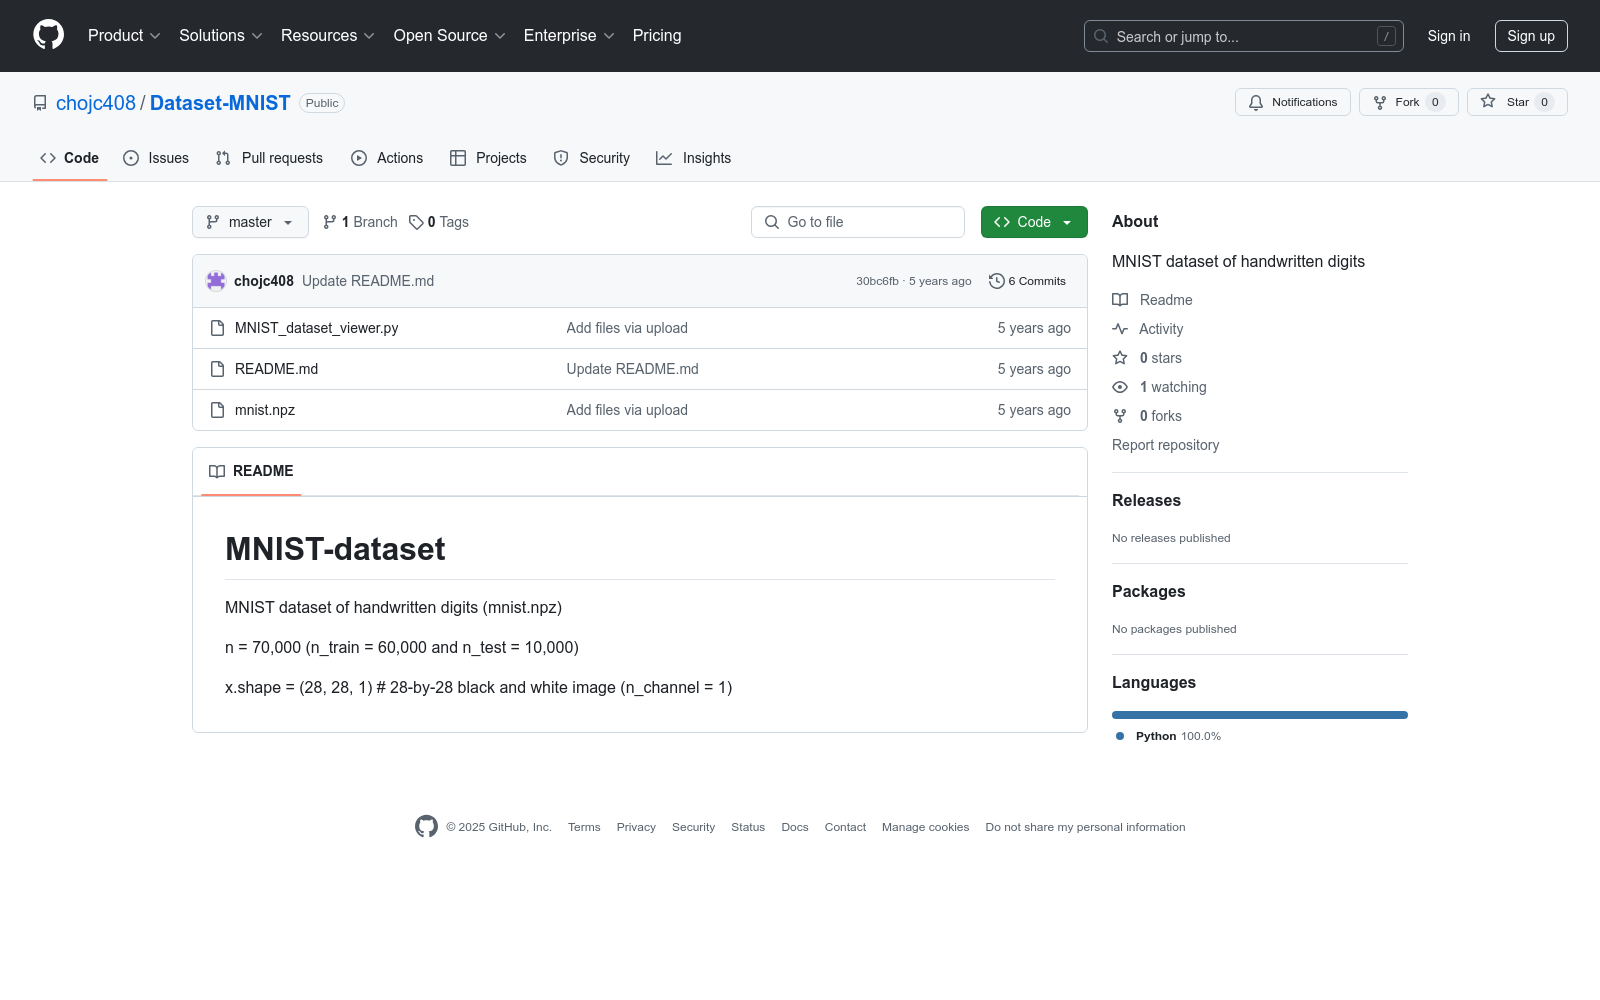Go to the Pull requests tab
The width and height of the screenshot is (1600, 1000).
[269, 158]
